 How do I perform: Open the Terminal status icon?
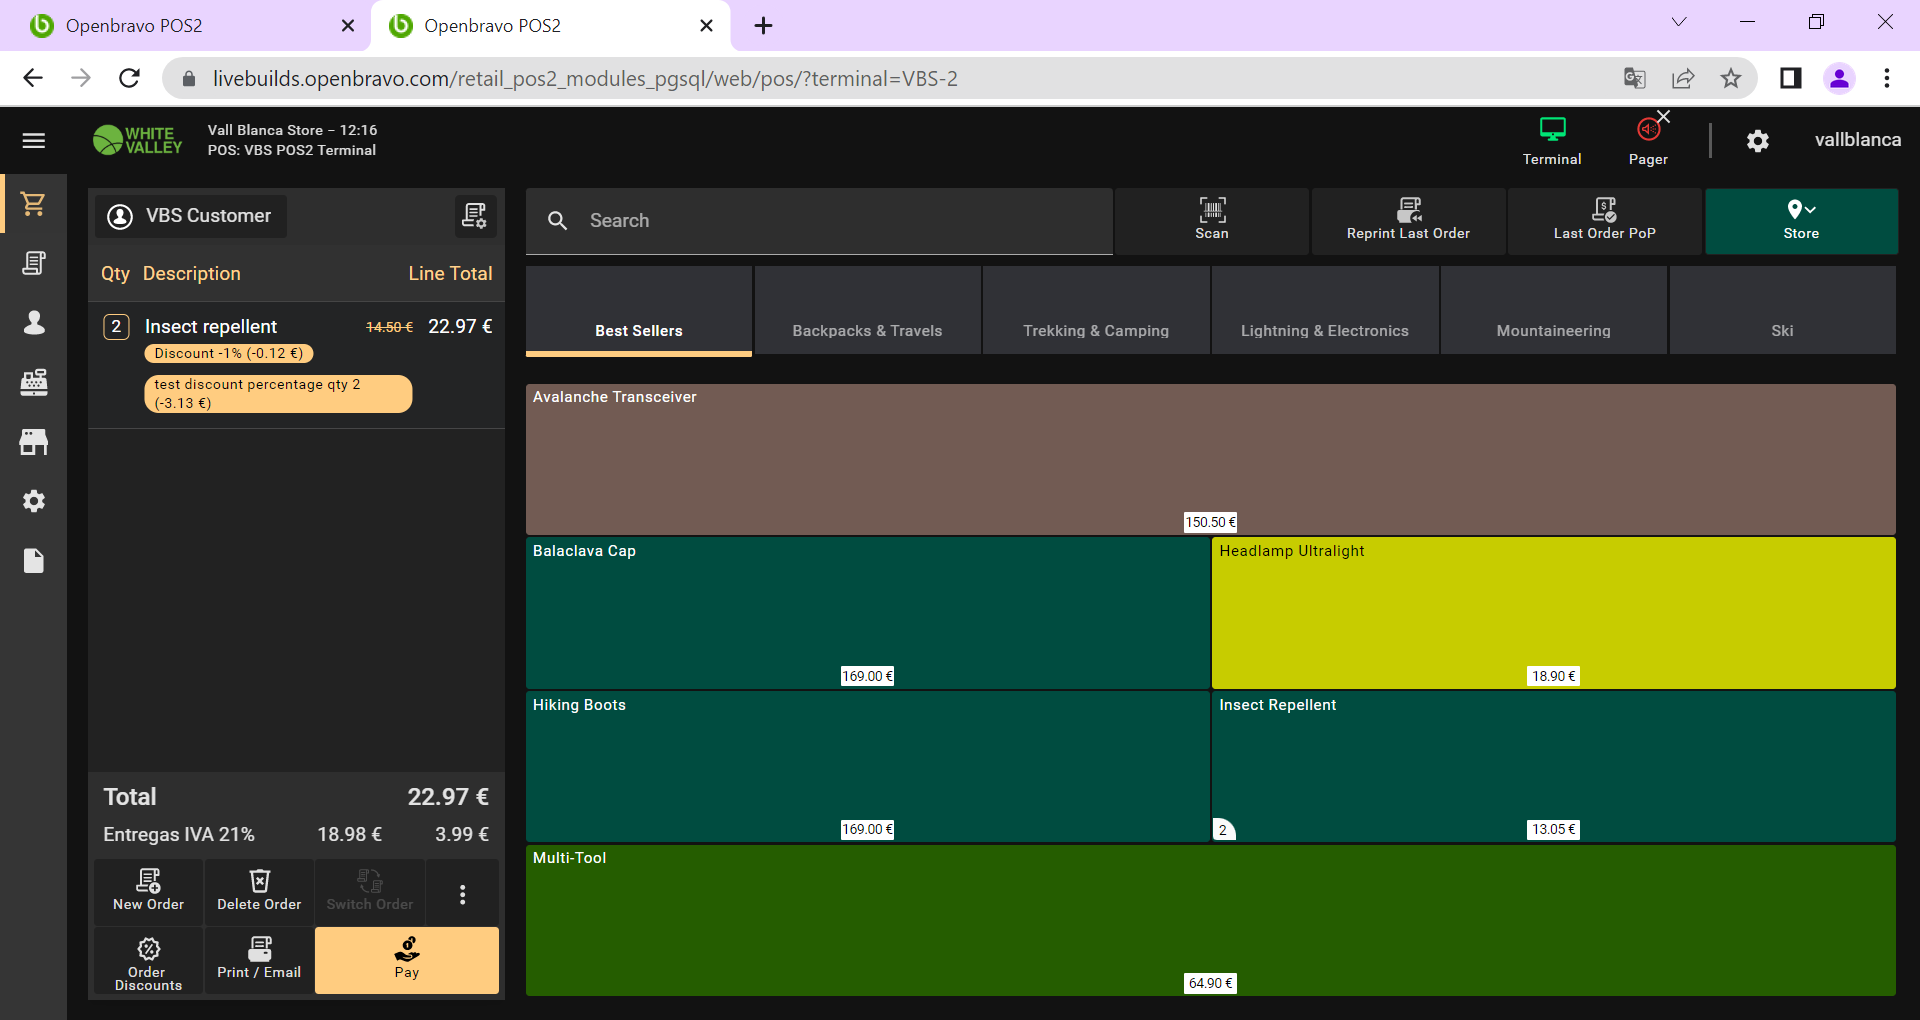coord(1551,141)
